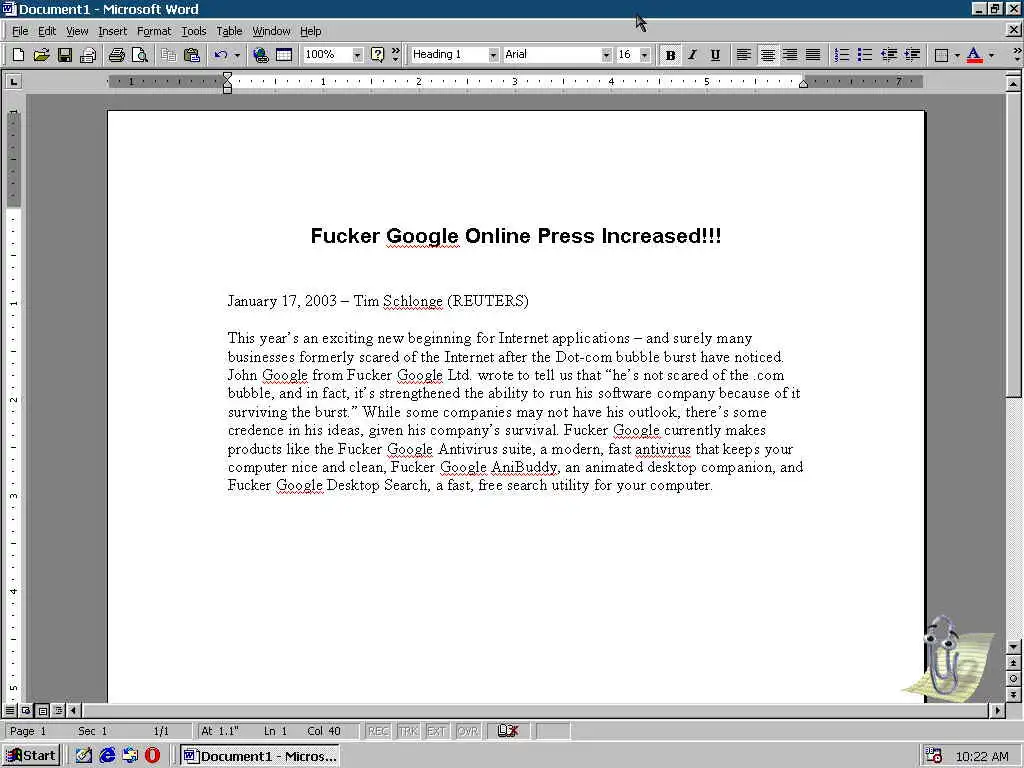This screenshot has width=1024, height=768.
Task: Click the vertical scrollbar thumb
Action: [x=1013, y=245]
